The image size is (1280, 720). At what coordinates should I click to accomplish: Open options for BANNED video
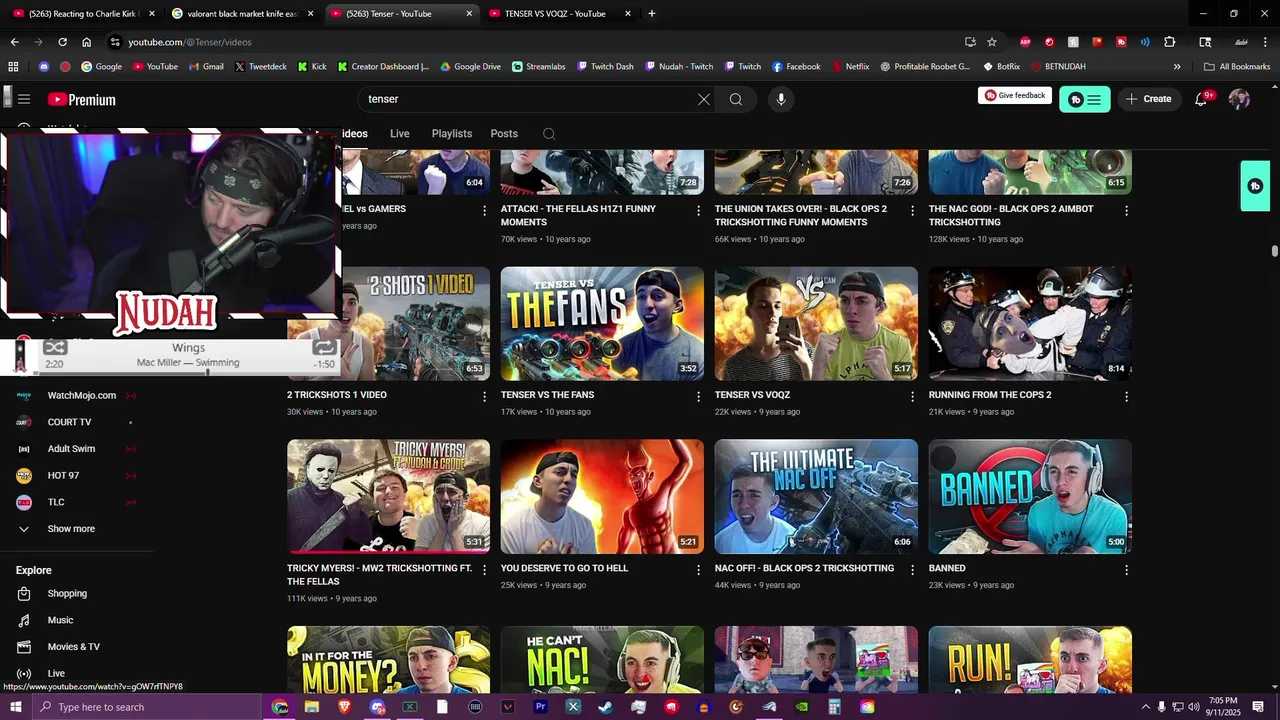[x=1126, y=570]
